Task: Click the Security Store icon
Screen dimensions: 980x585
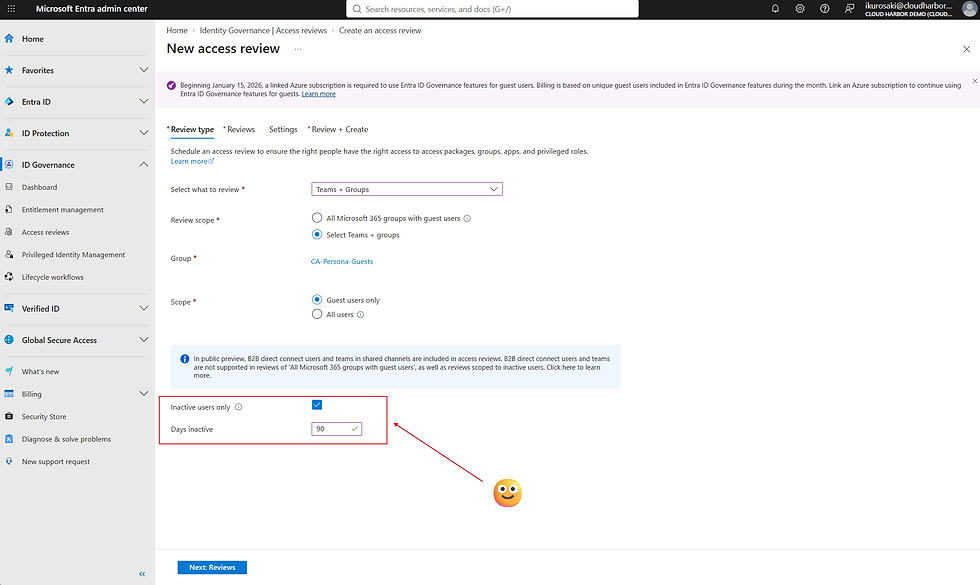Action: tap(9, 416)
